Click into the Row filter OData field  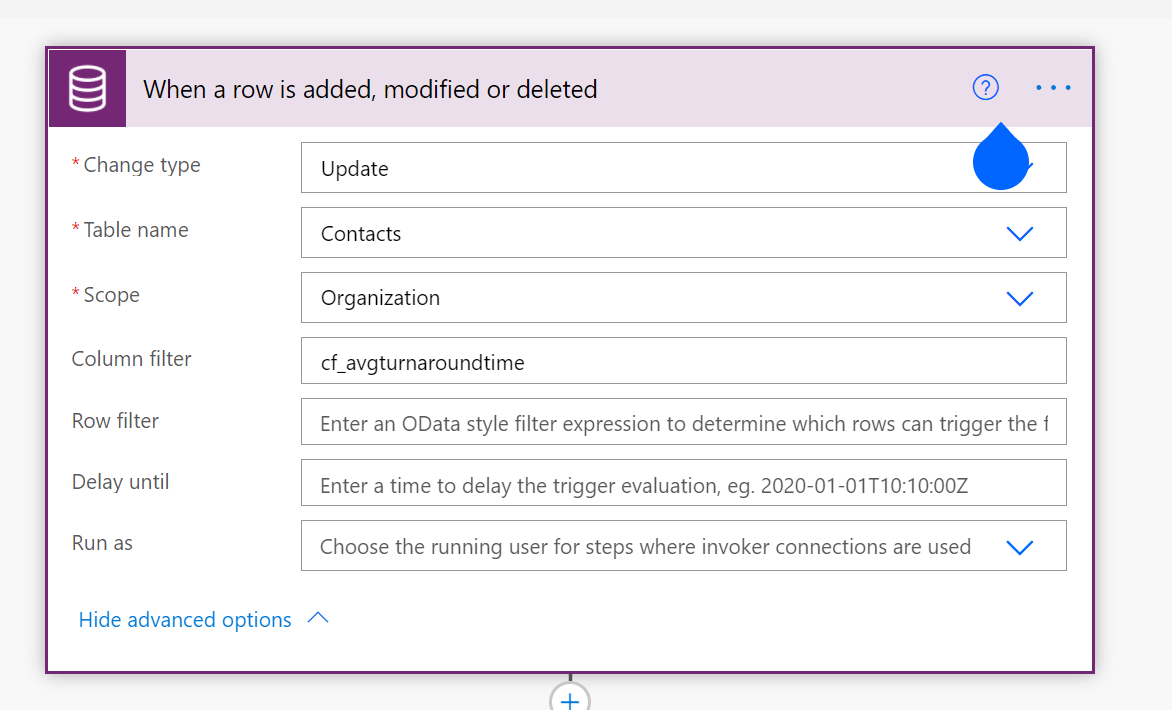tap(683, 424)
